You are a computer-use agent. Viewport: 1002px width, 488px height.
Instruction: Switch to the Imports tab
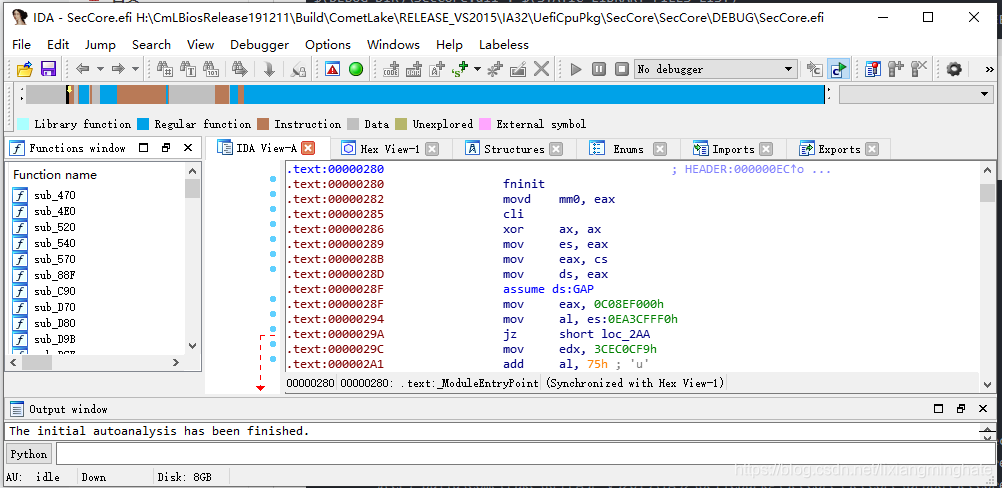pos(733,149)
